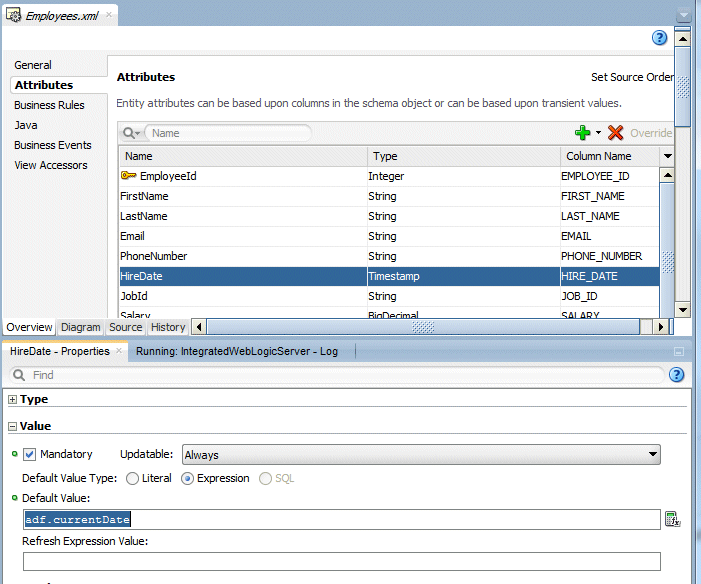
Task: Click the Find magnifier icon in Properties
Action: click(19, 375)
